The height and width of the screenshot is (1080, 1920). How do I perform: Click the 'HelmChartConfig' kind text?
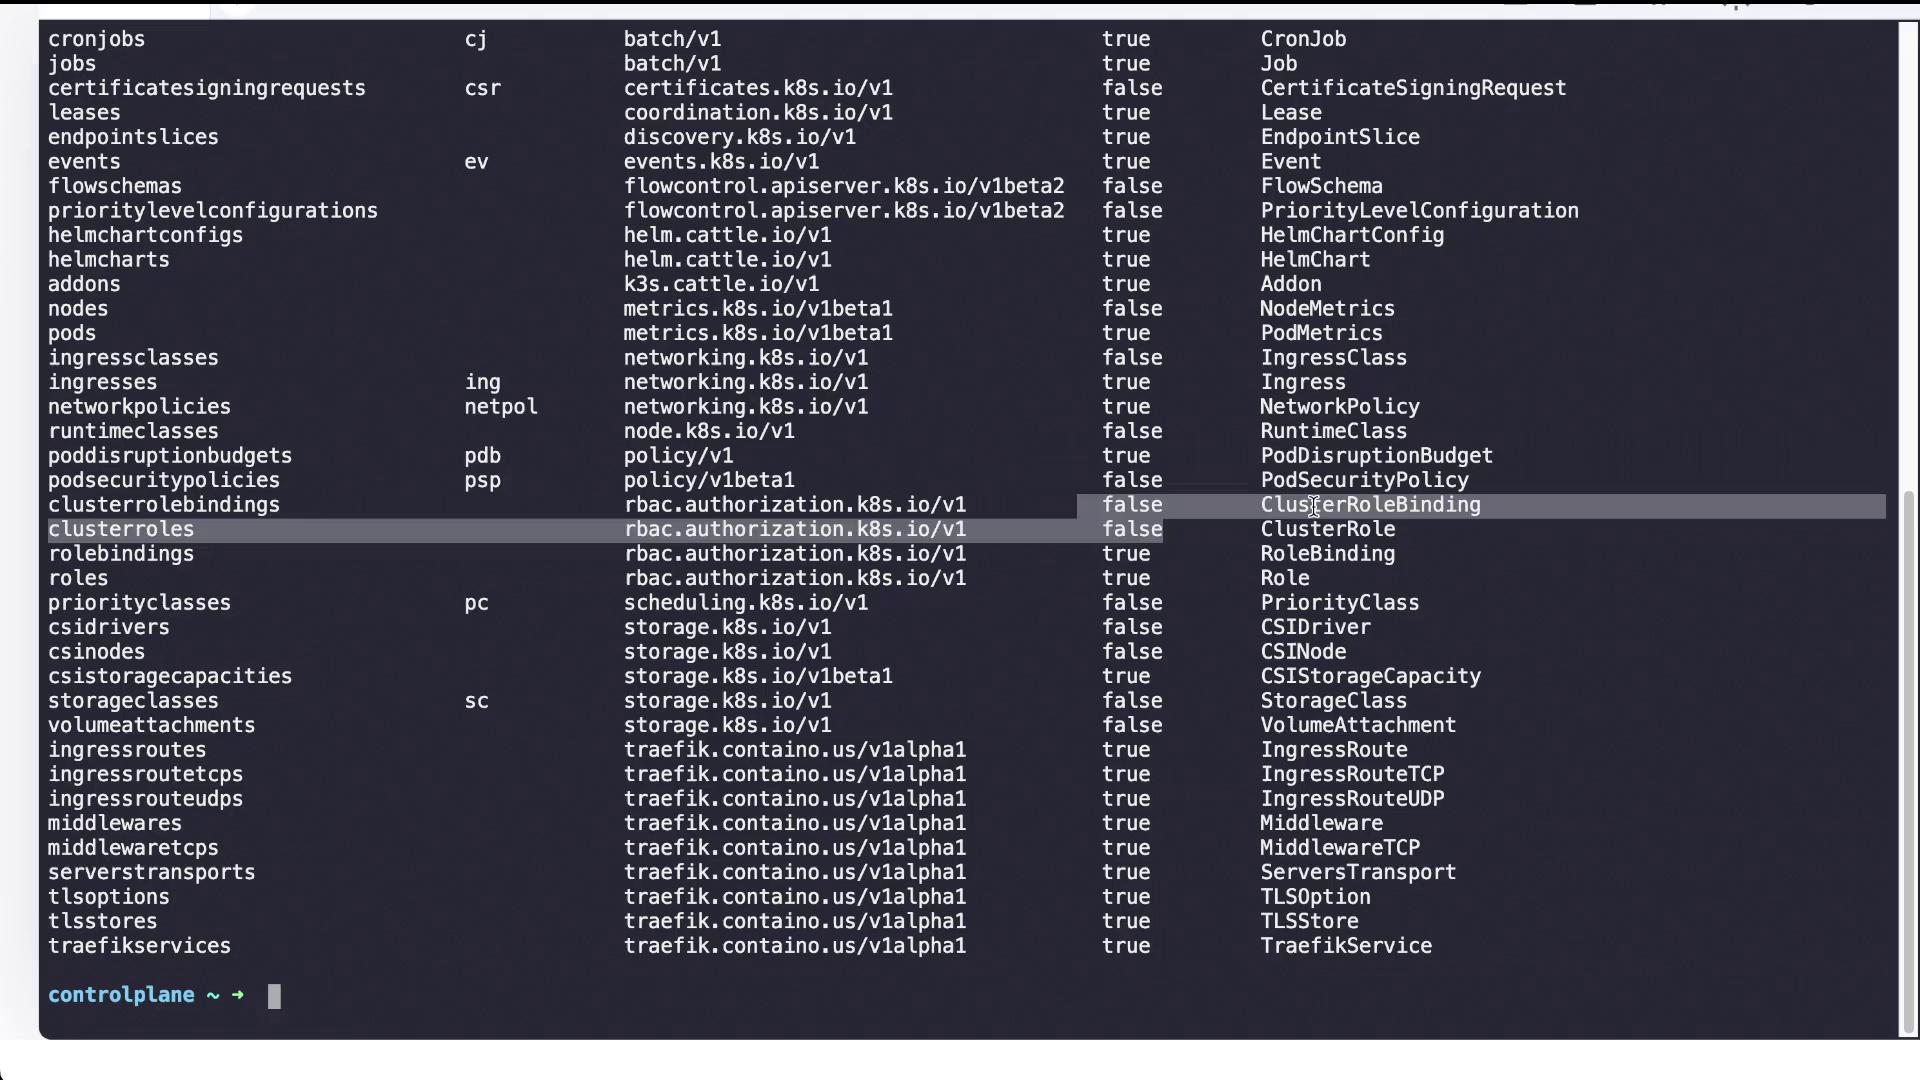click(1352, 235)
